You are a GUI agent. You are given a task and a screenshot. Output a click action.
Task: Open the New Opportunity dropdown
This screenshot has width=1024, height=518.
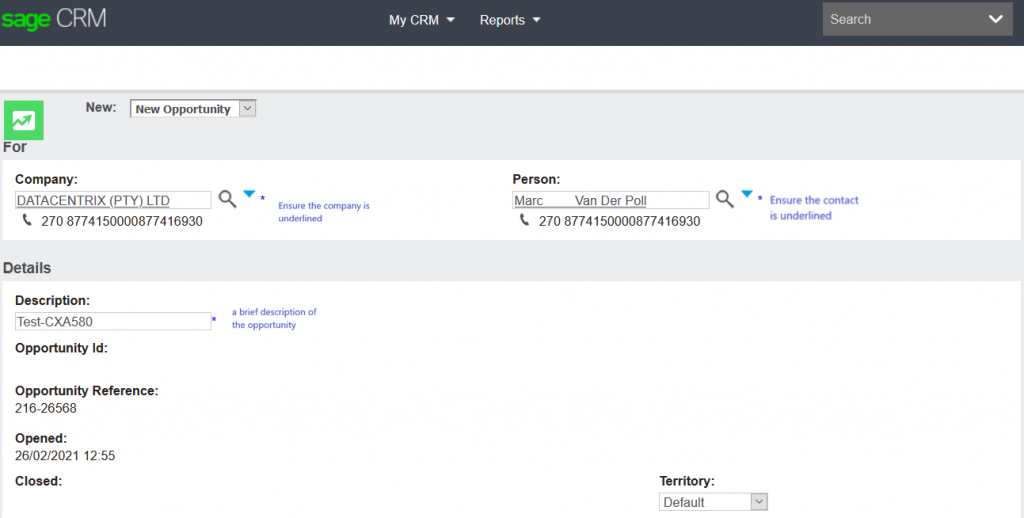pos(193,109)
